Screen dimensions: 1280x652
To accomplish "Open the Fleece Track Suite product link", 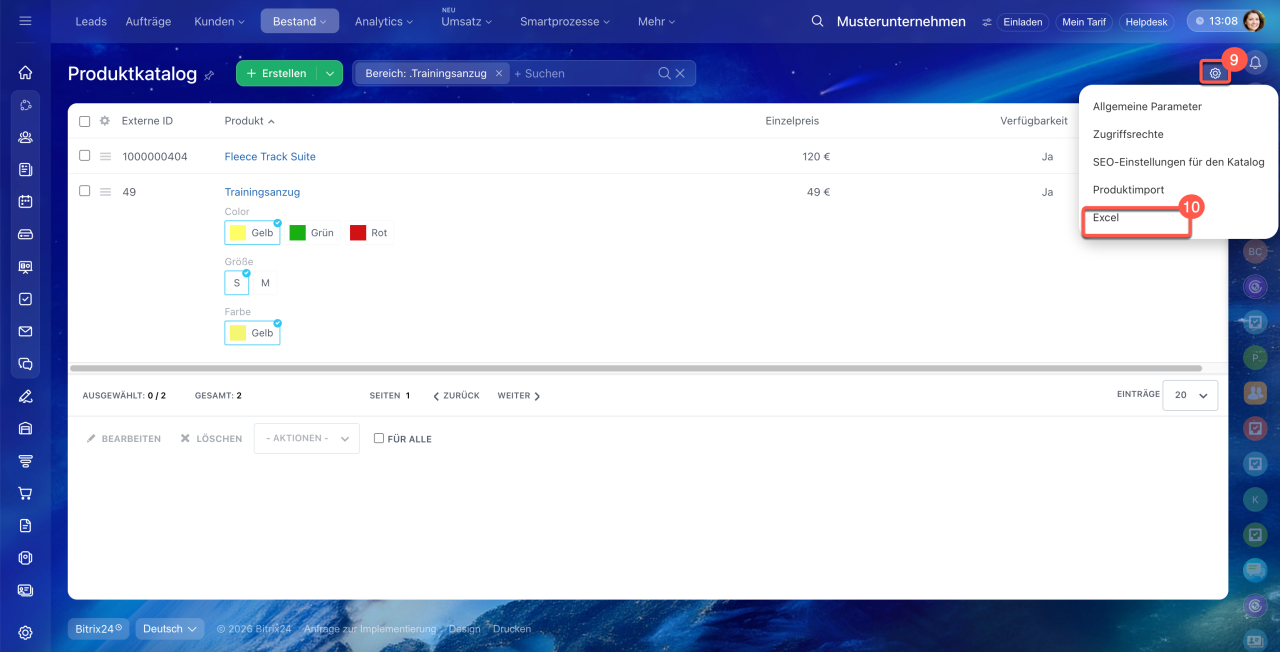I will [x=270, y=157].
